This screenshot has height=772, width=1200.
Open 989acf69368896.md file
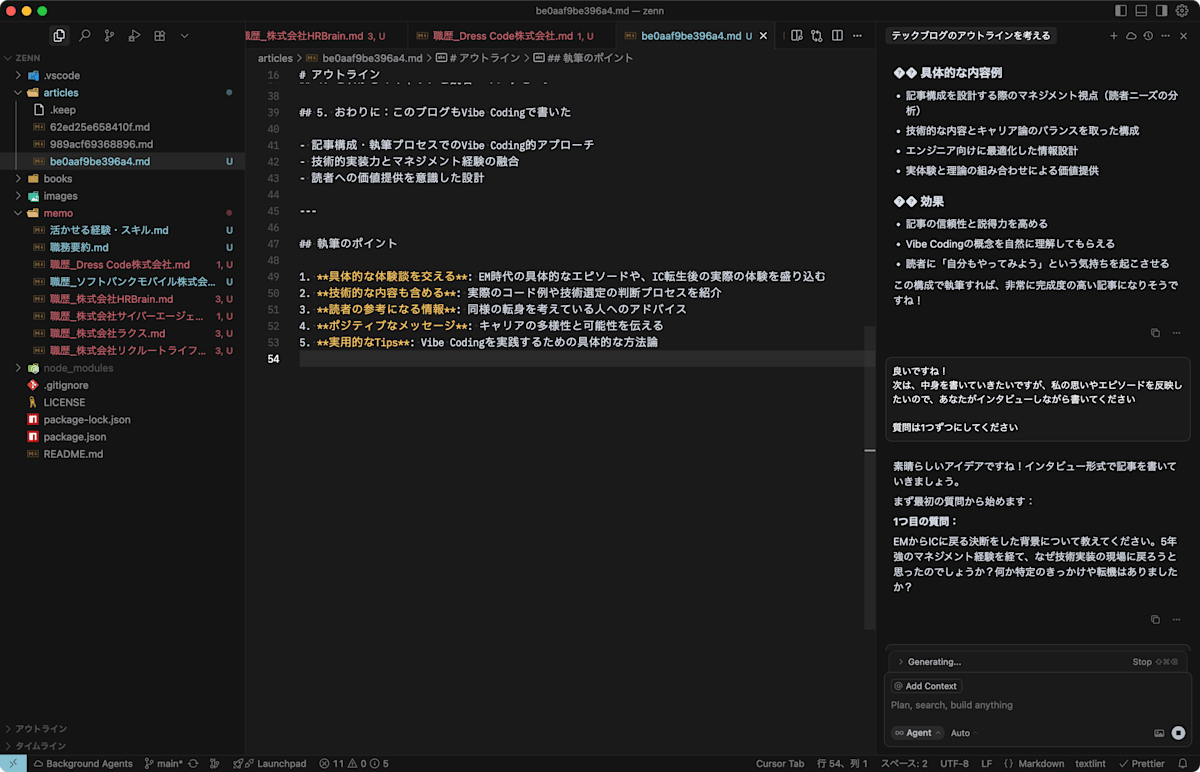point(122,144)
